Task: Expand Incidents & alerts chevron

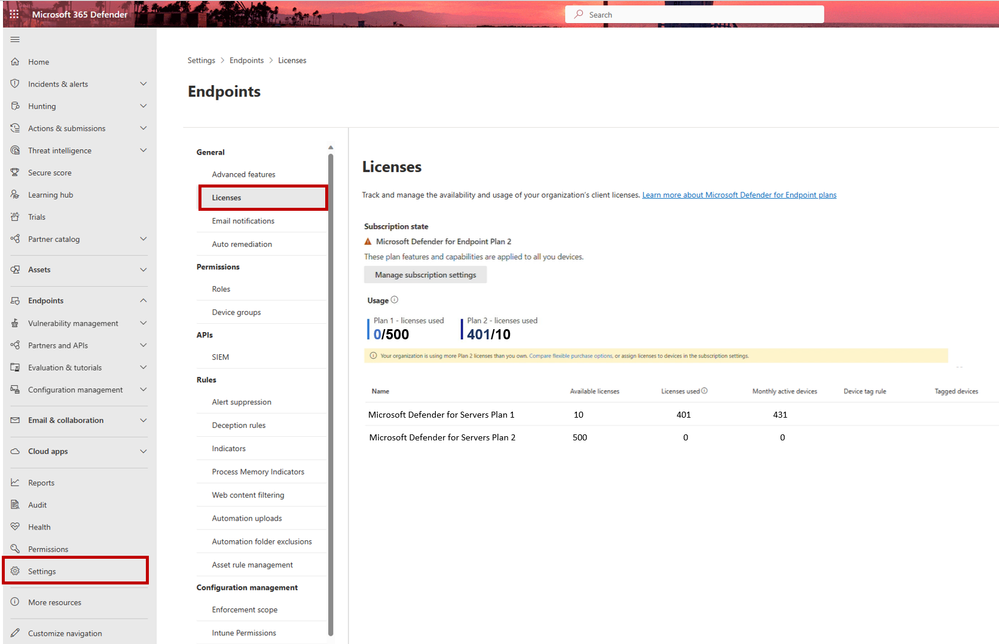Action: (143, 83)
